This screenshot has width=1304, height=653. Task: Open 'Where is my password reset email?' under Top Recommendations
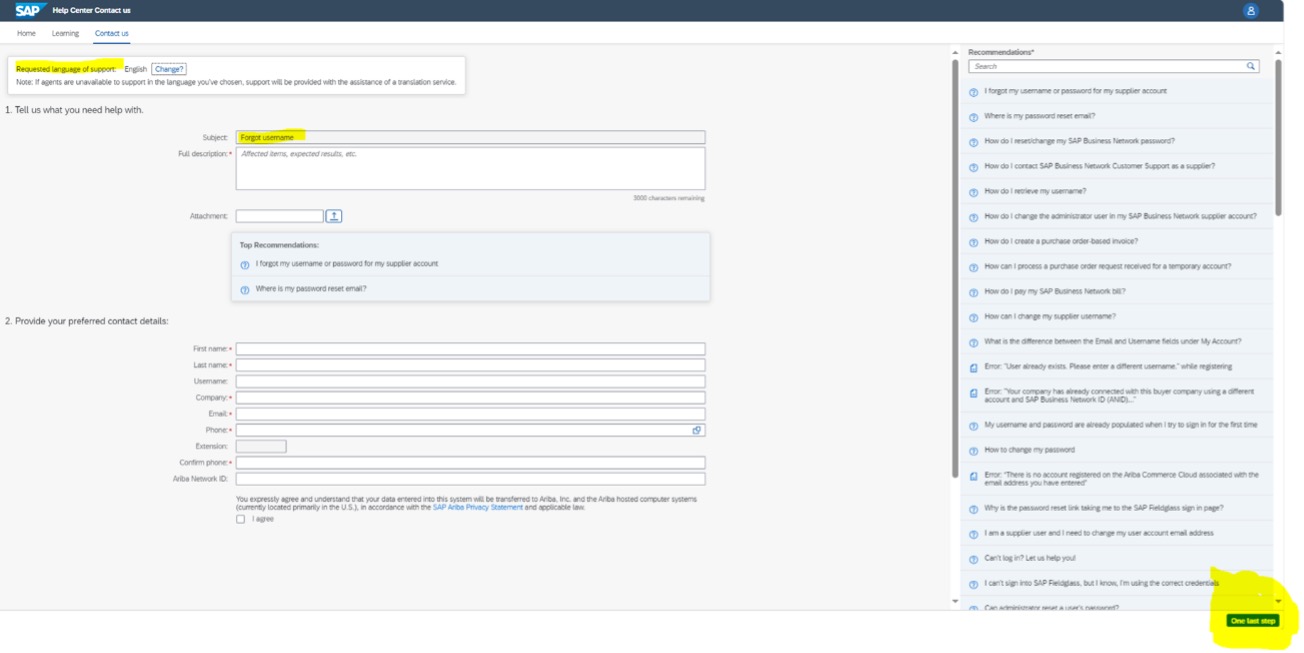click(311, 288)
